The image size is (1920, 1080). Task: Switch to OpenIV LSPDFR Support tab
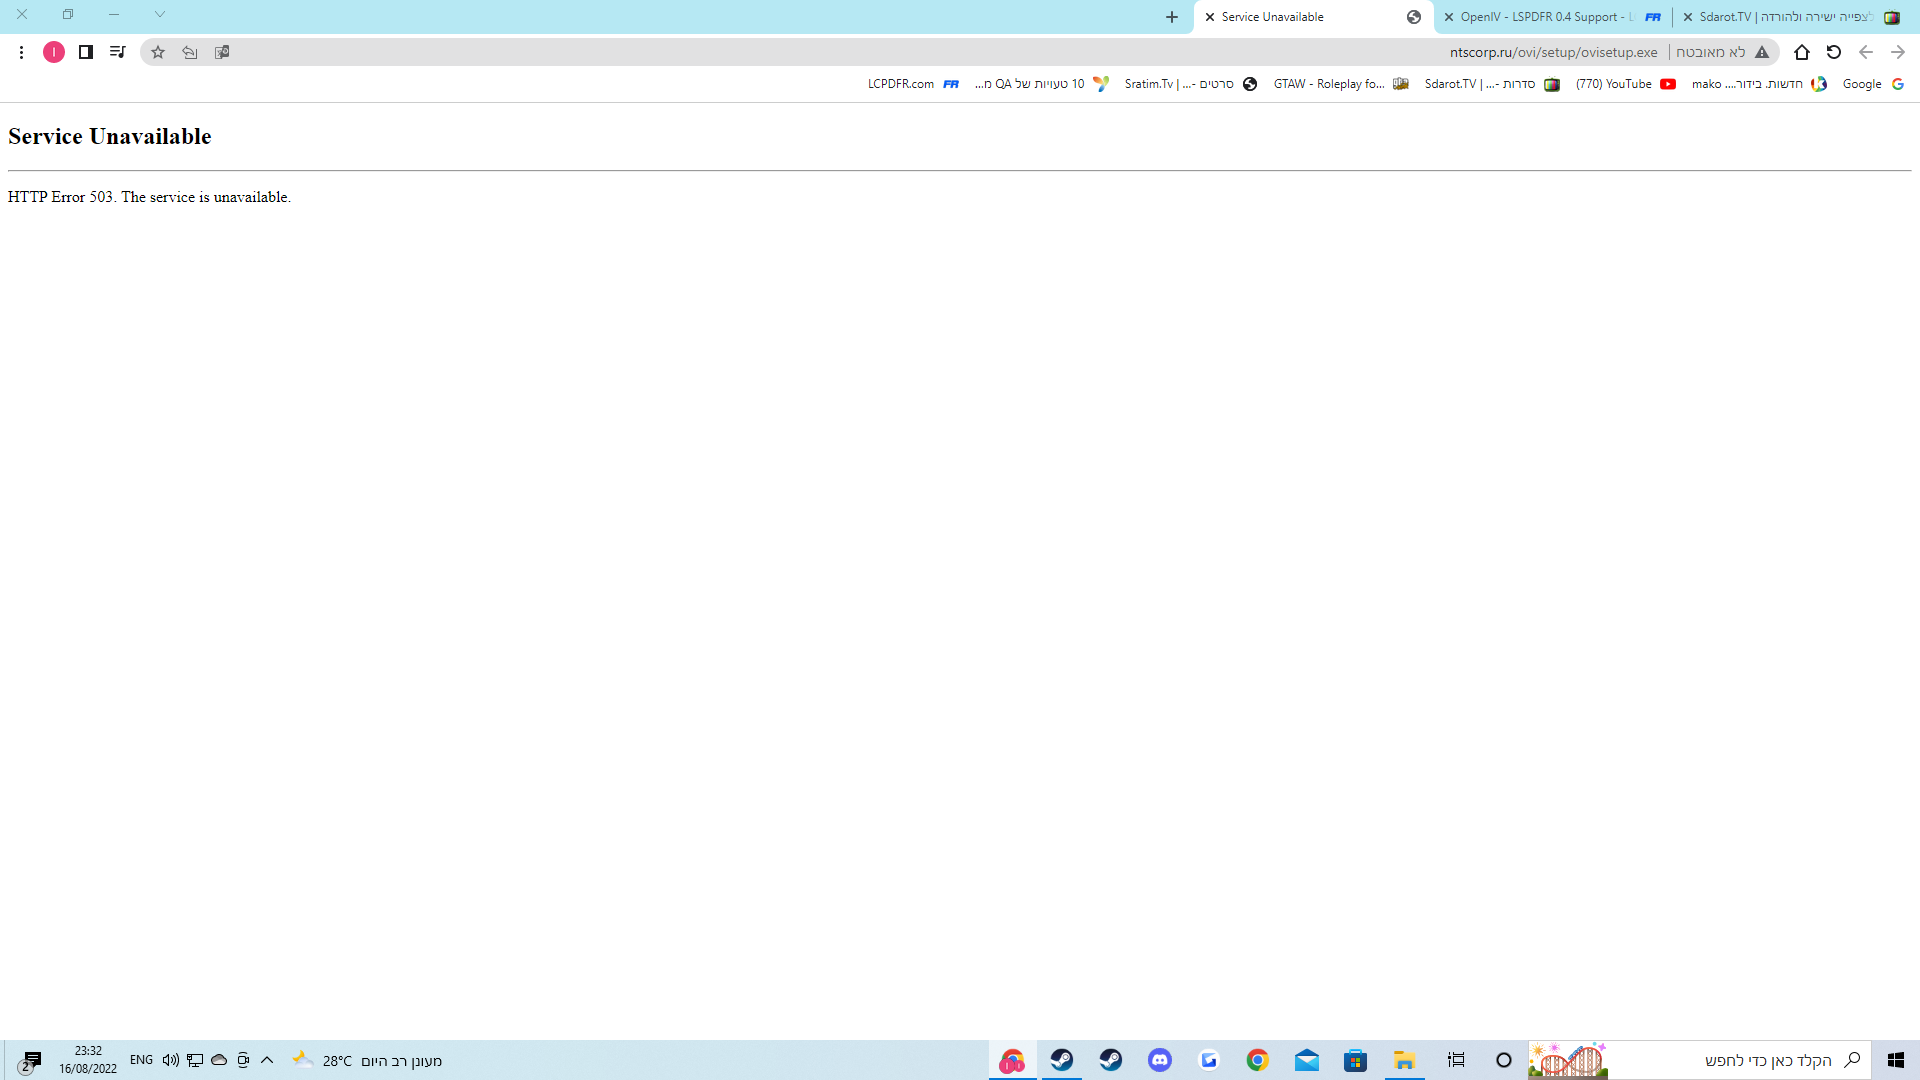(1550, 17)
